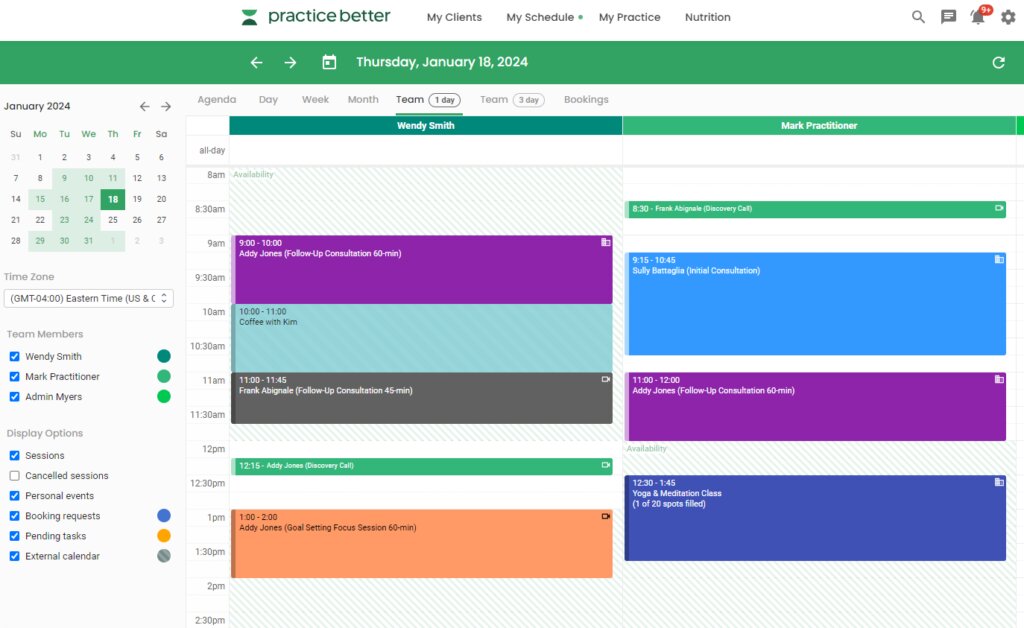Click the orange Pending tasks color swatch
Viewport: 1024px width, 628px height.
[x=164, y=536]
